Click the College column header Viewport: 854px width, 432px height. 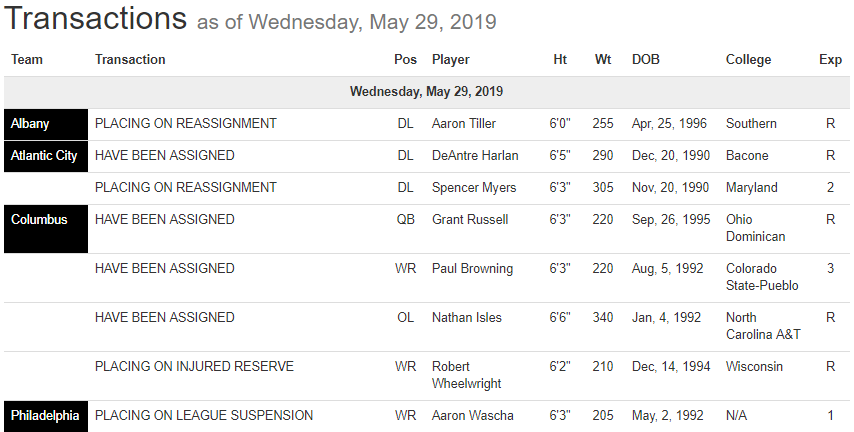click(748, 60)
